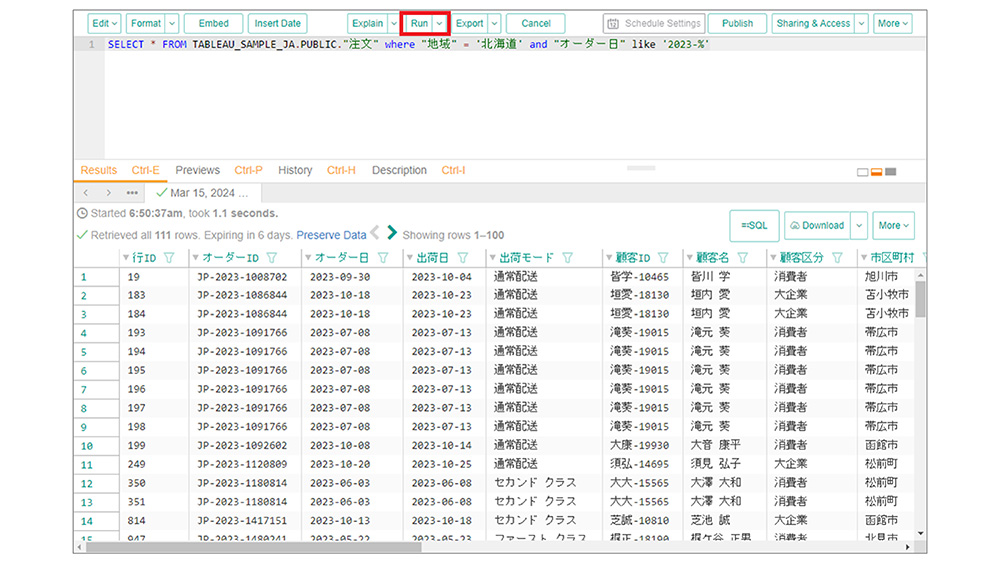Image resolution: width=1000 pixels, height=563 pixels.
Task: Open the Edit menu
Action: [x=105, y=24]
